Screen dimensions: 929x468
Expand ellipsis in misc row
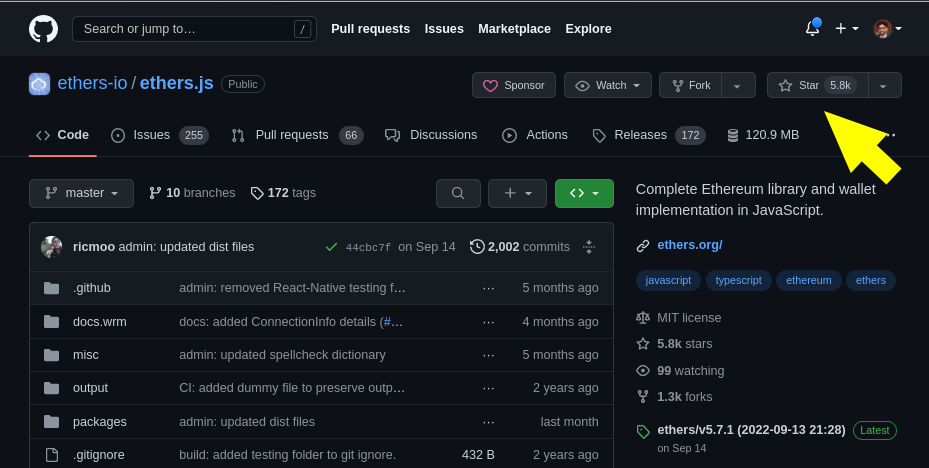[x=488, y=355]
